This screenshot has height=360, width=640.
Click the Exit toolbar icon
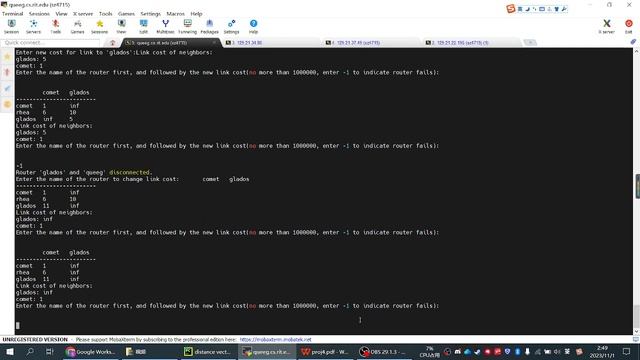[629, 27]
